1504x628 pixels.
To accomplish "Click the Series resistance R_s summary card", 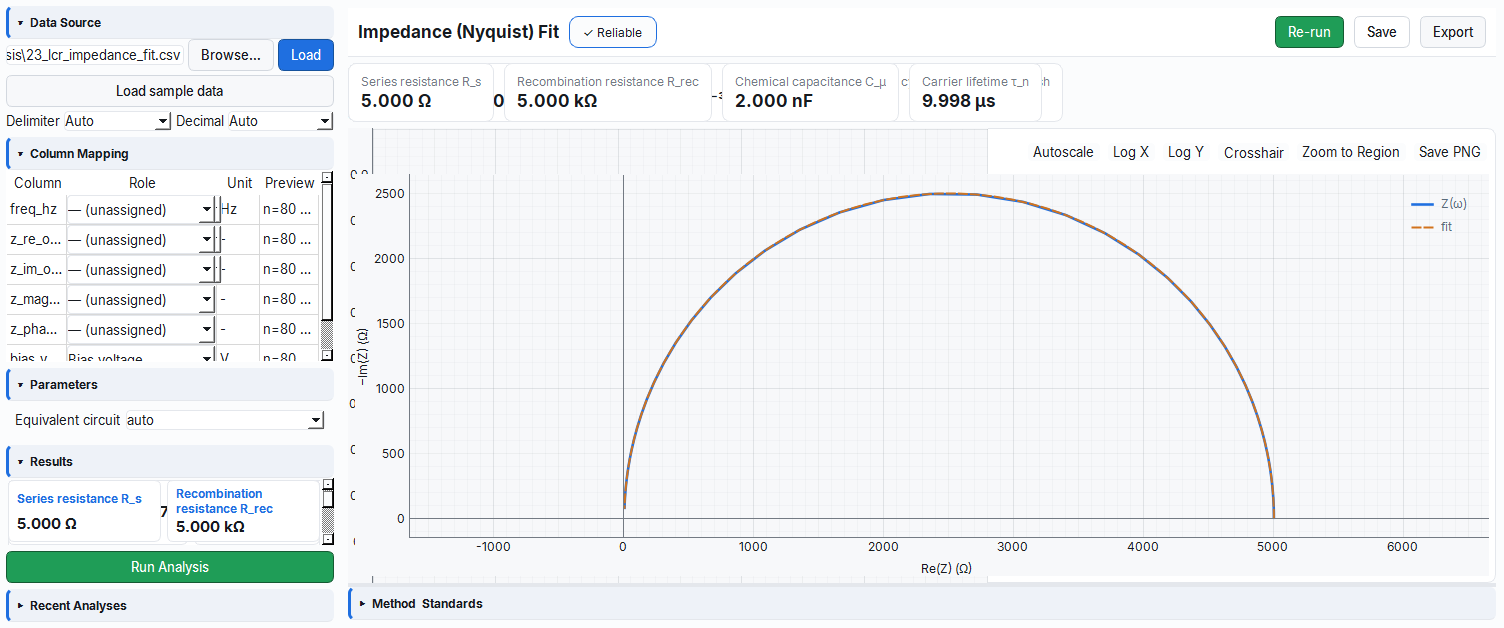I will 421,92.
